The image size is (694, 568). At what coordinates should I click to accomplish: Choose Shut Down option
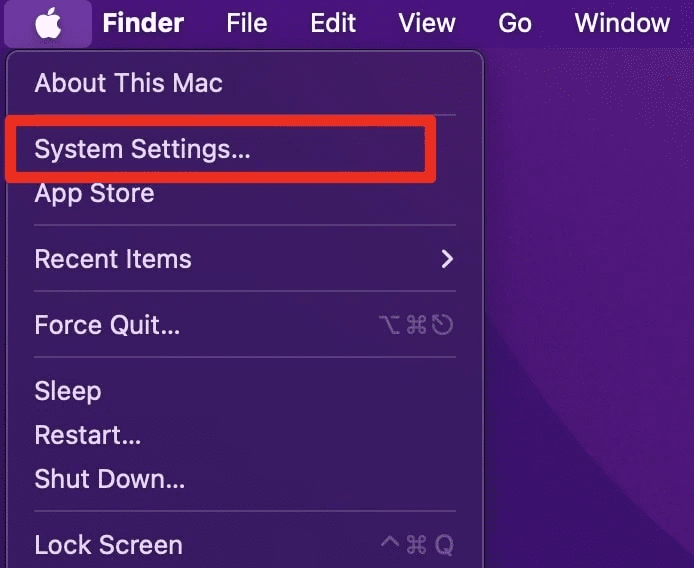point(110,479)
